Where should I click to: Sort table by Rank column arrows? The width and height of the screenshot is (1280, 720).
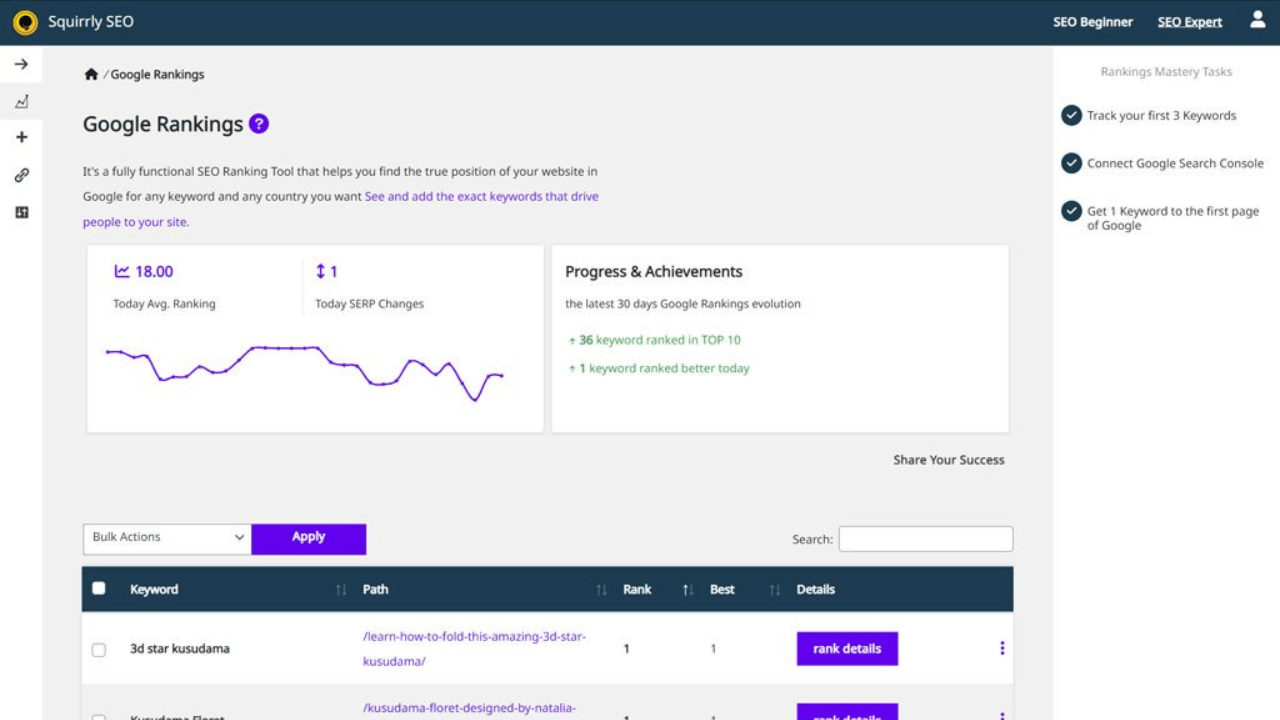click(687, 590)
